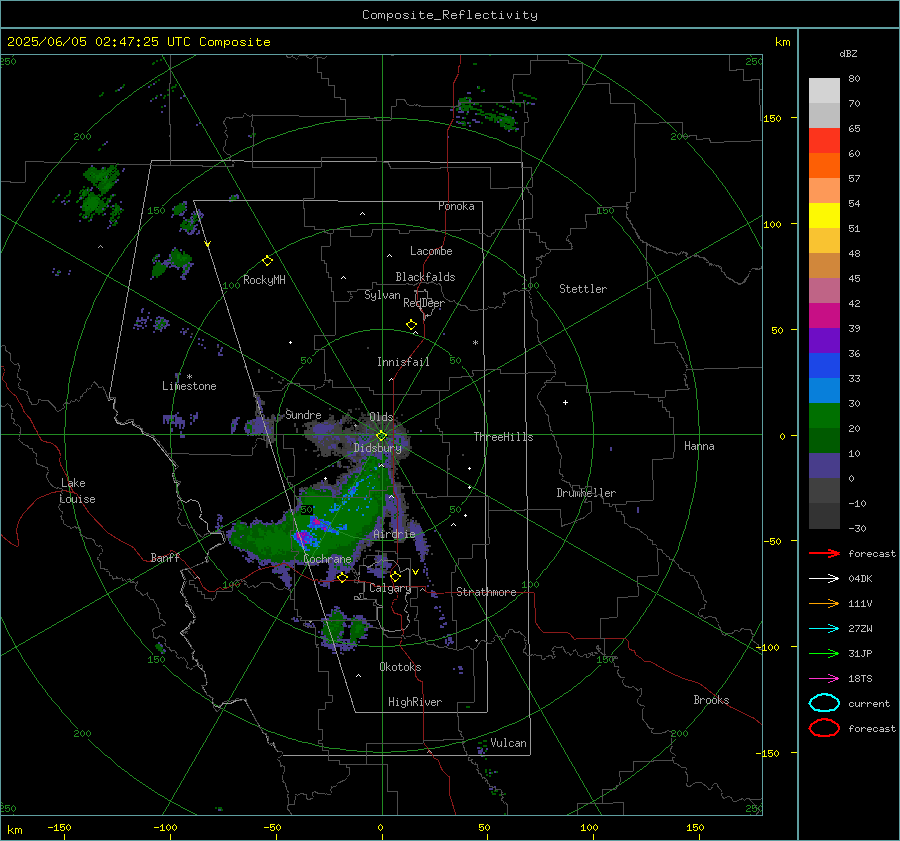Viewport: 900px width, 841px height.
Task: Click the magenta 18TS arrow icon
Action: pos(824,679)
